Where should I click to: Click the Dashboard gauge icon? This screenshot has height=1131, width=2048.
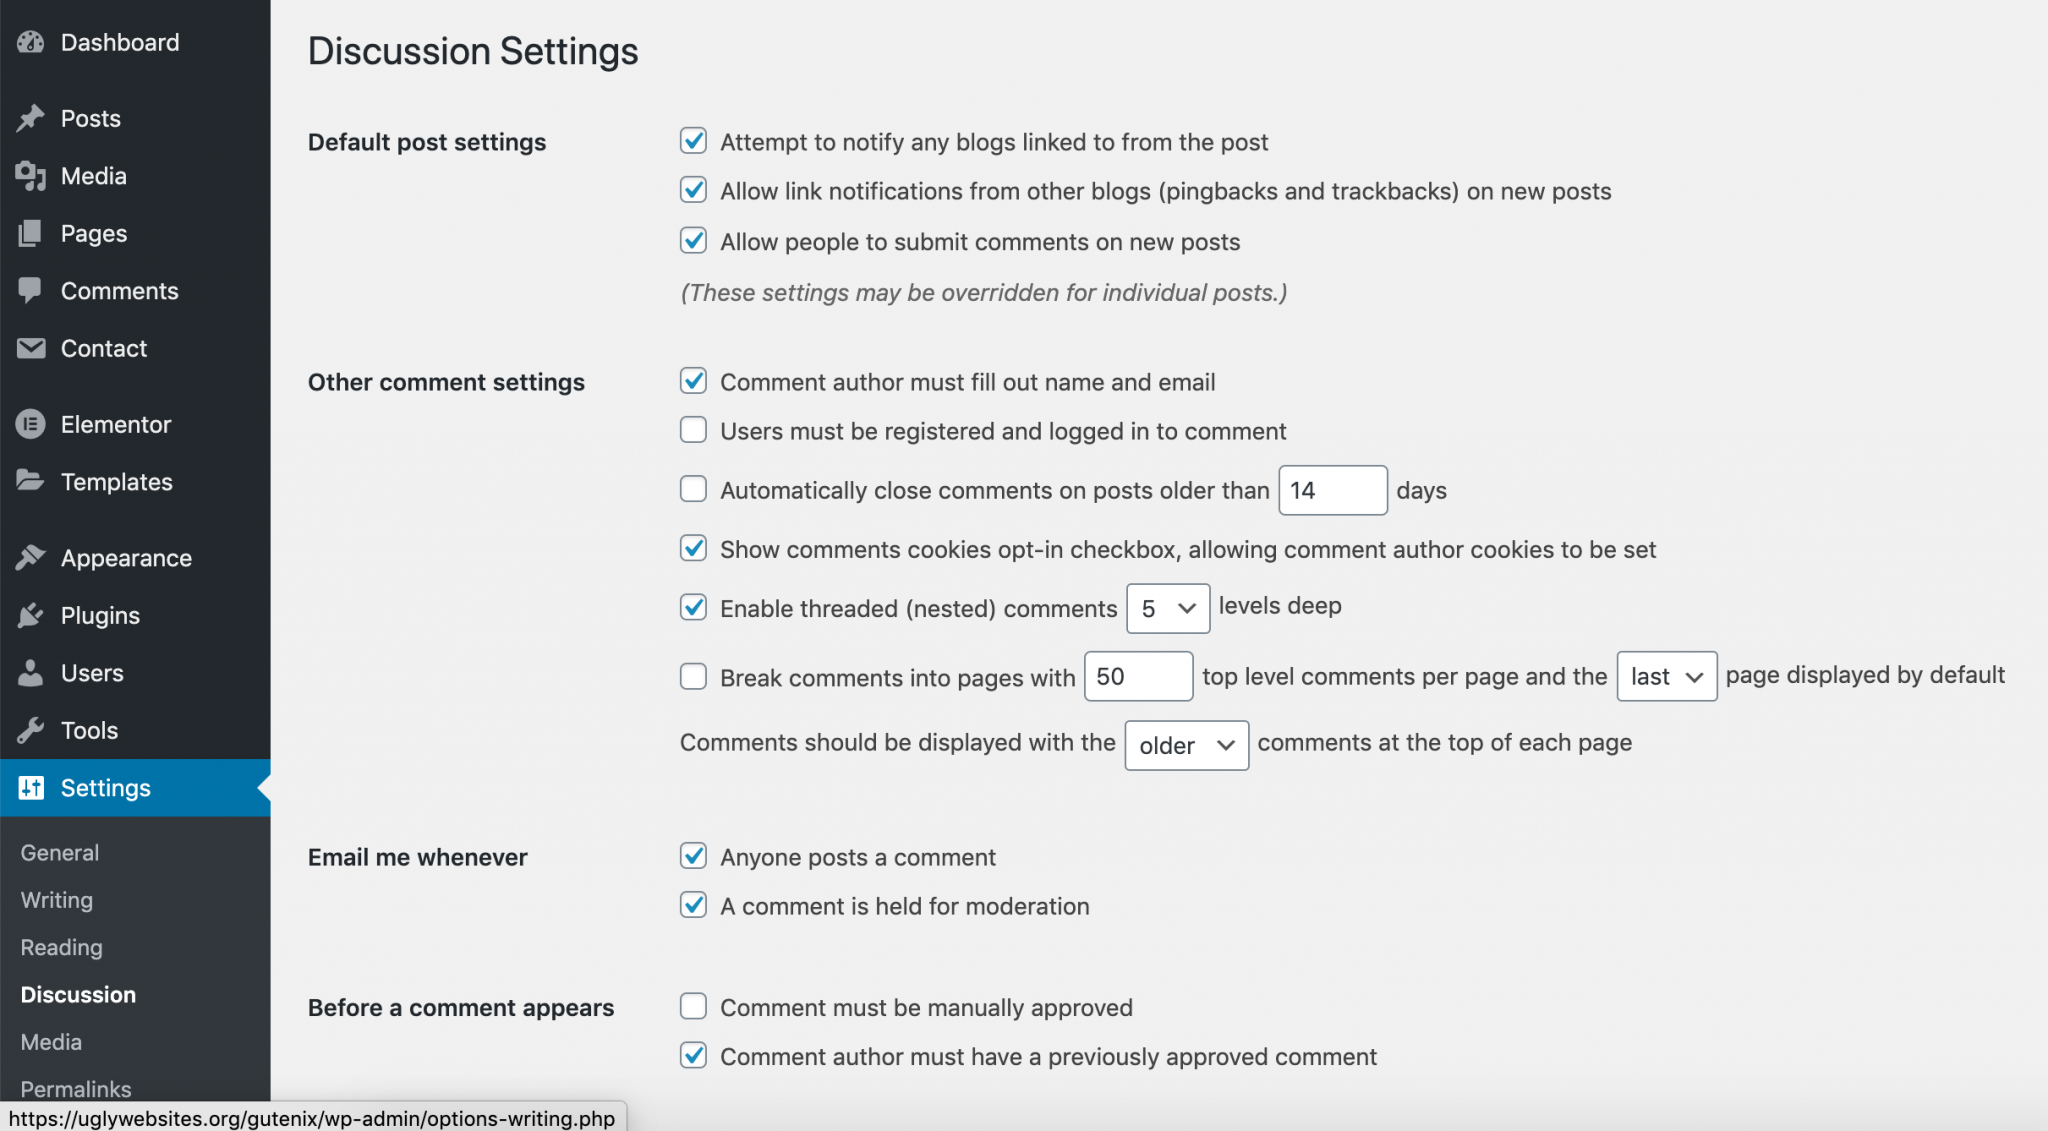point(31,42)
